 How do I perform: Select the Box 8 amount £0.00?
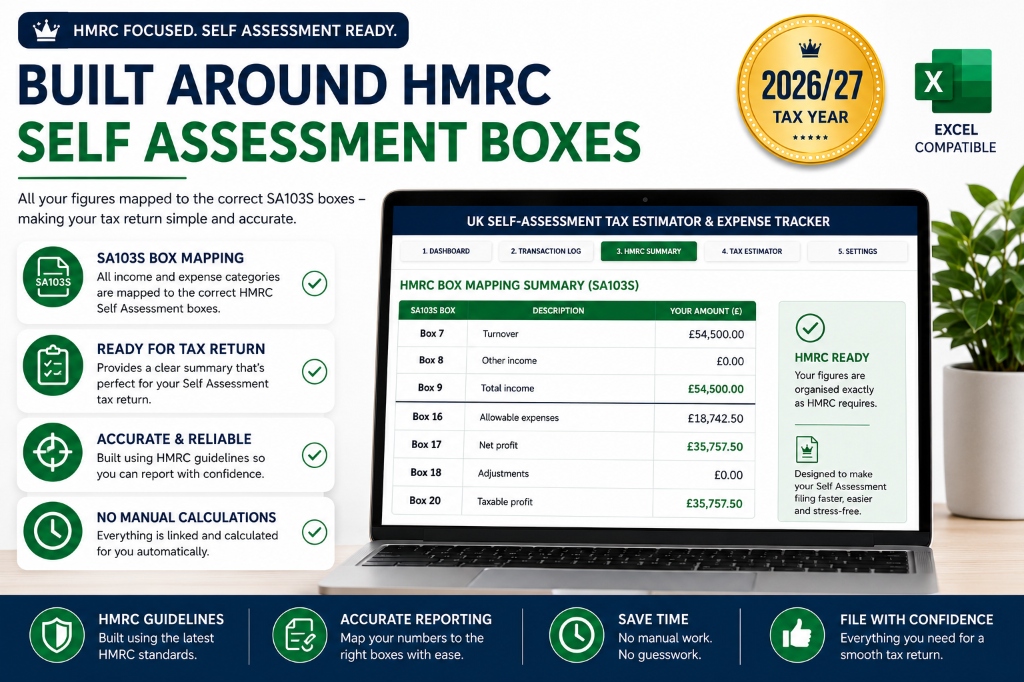[730, 361]
